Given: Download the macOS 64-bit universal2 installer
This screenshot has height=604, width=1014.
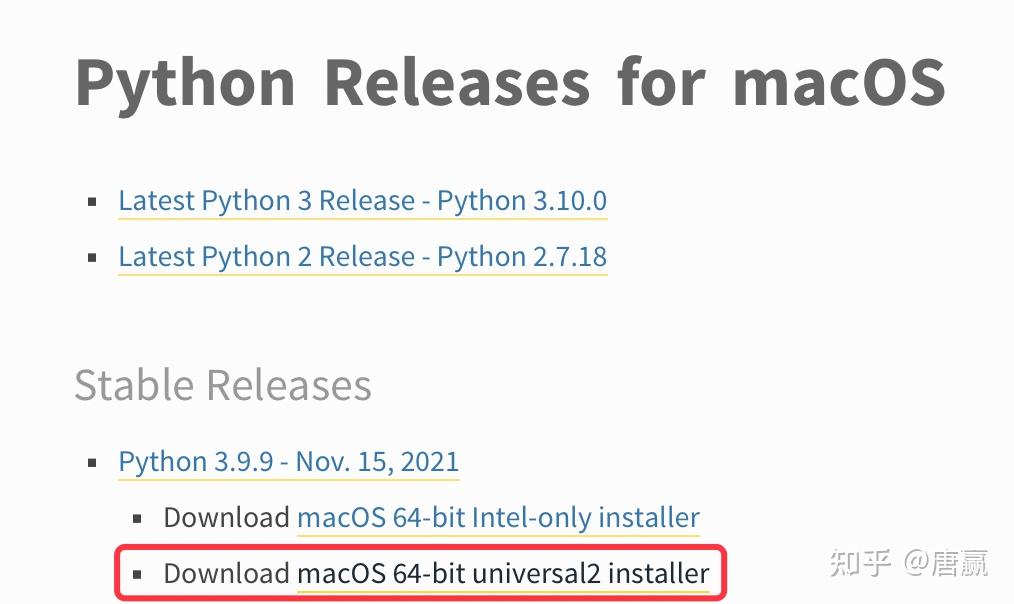Looking at the screenshot, I should [502, 574].
